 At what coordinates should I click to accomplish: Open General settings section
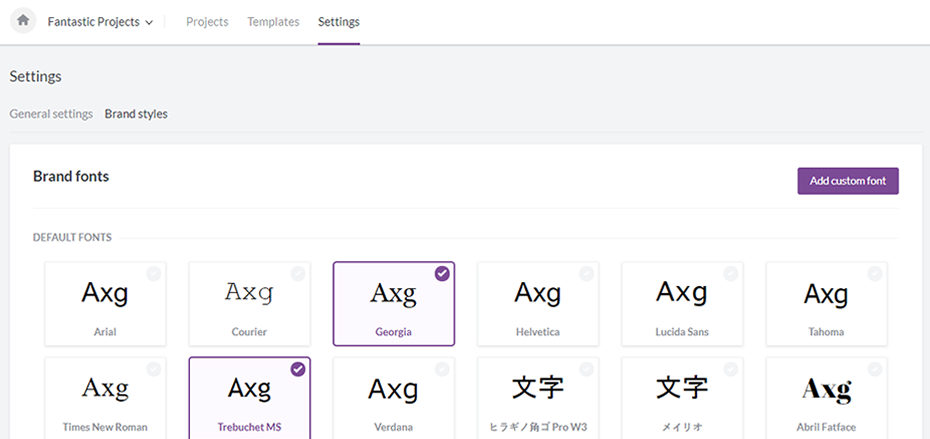point(51,114)
